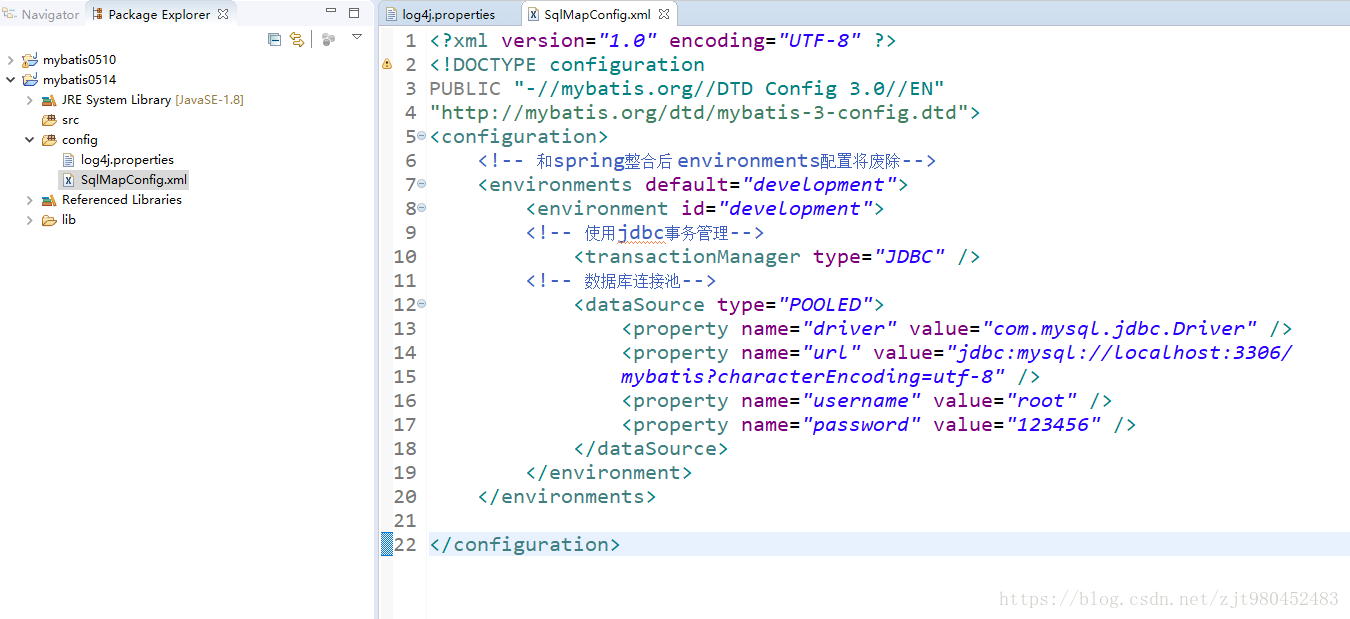Click the "POOLED" dataSource type value

coord(825,305)
